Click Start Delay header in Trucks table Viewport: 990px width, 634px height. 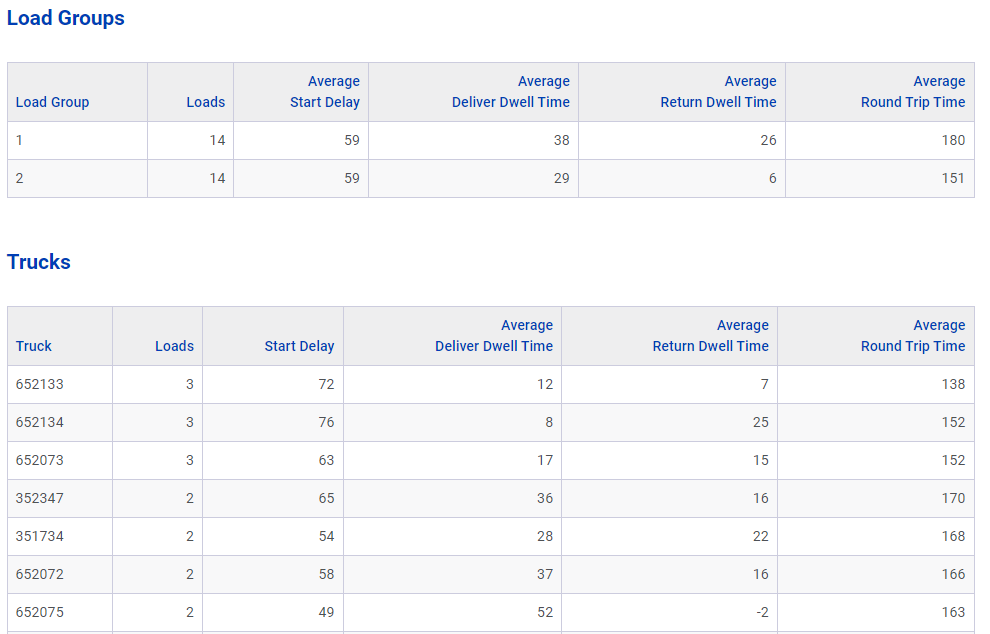299,346
